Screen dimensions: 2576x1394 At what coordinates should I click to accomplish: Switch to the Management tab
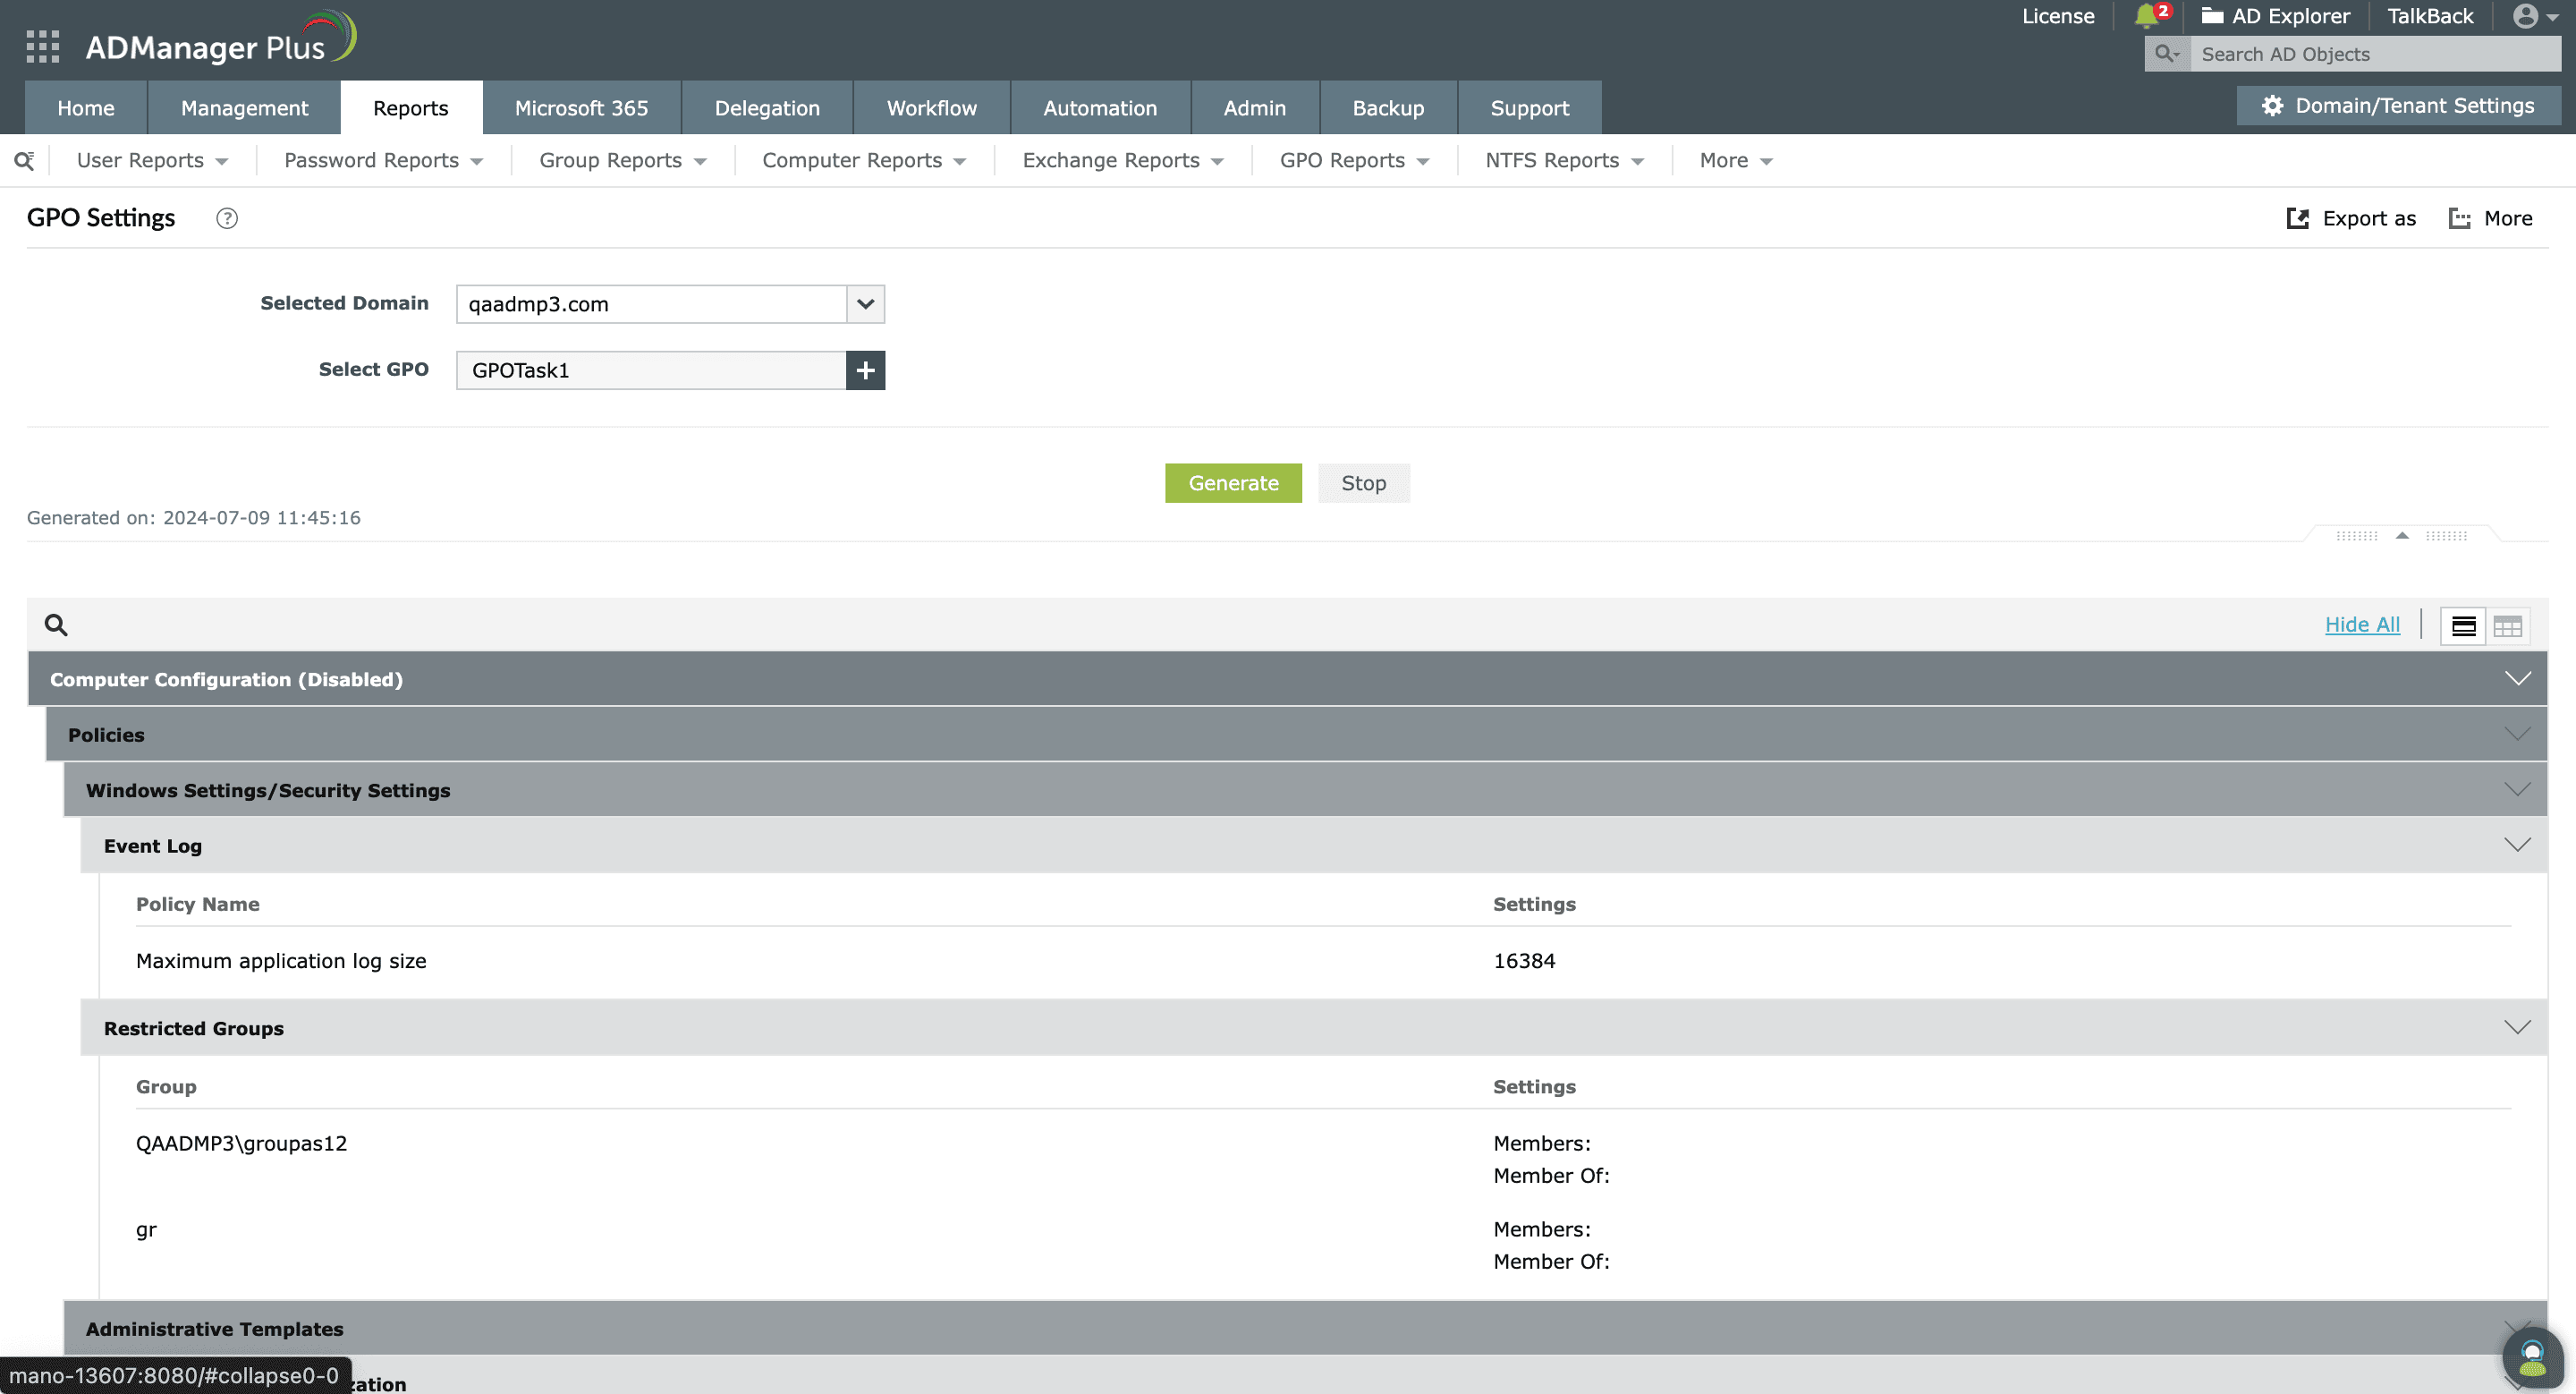(x=244, y=108)
